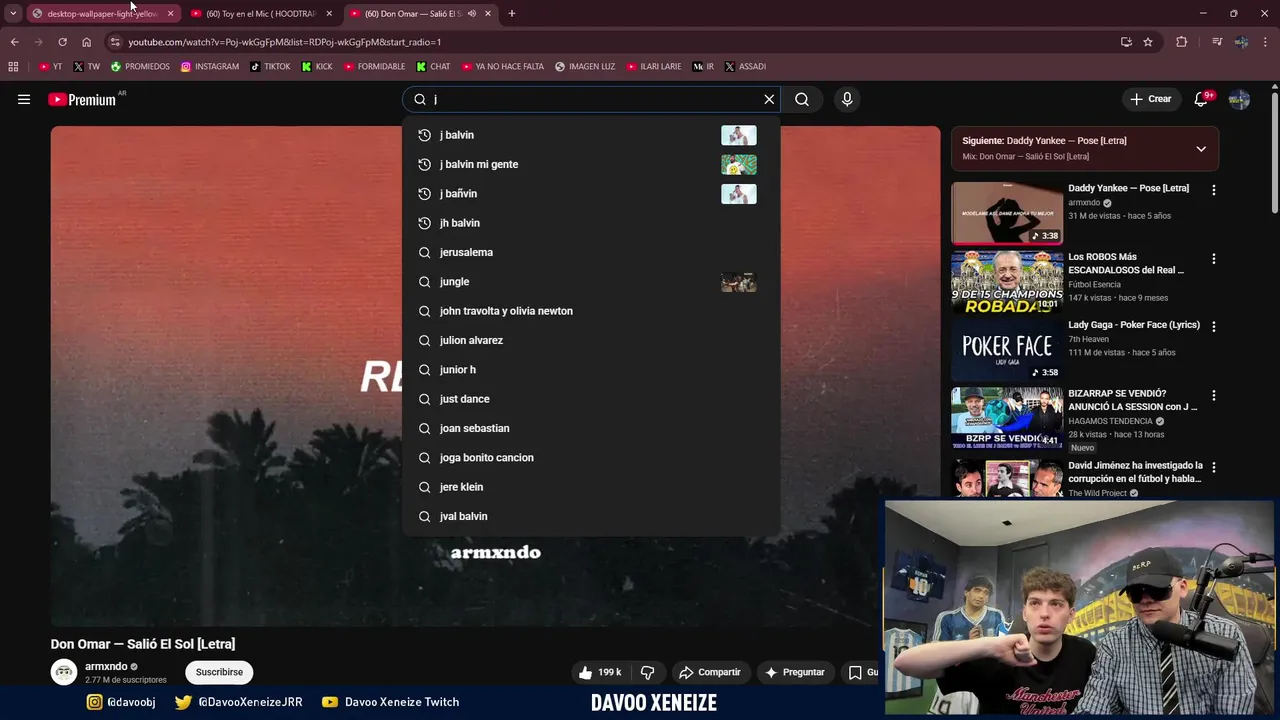Open browser extensions puzzle icon
The image size is (1280, 720).
click(1182, 42)
